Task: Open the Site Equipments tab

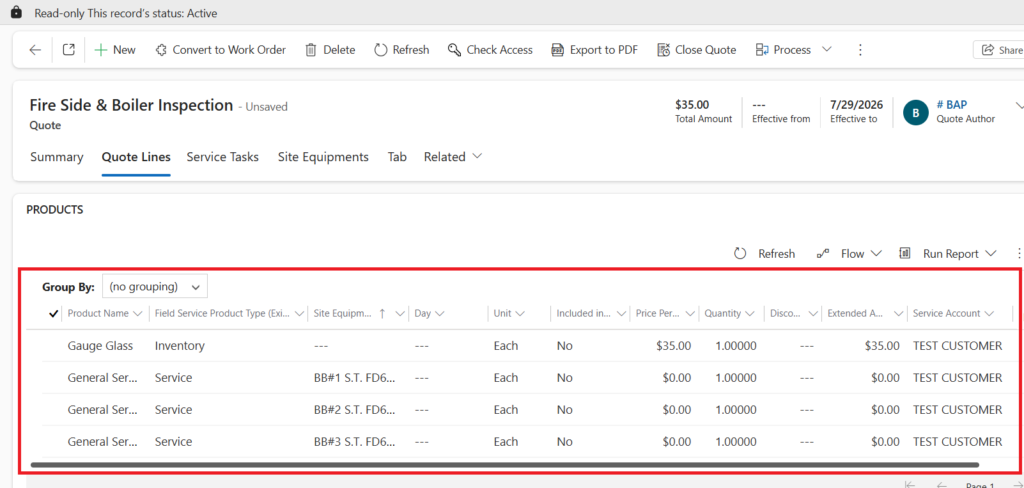Action: (323, 157)
